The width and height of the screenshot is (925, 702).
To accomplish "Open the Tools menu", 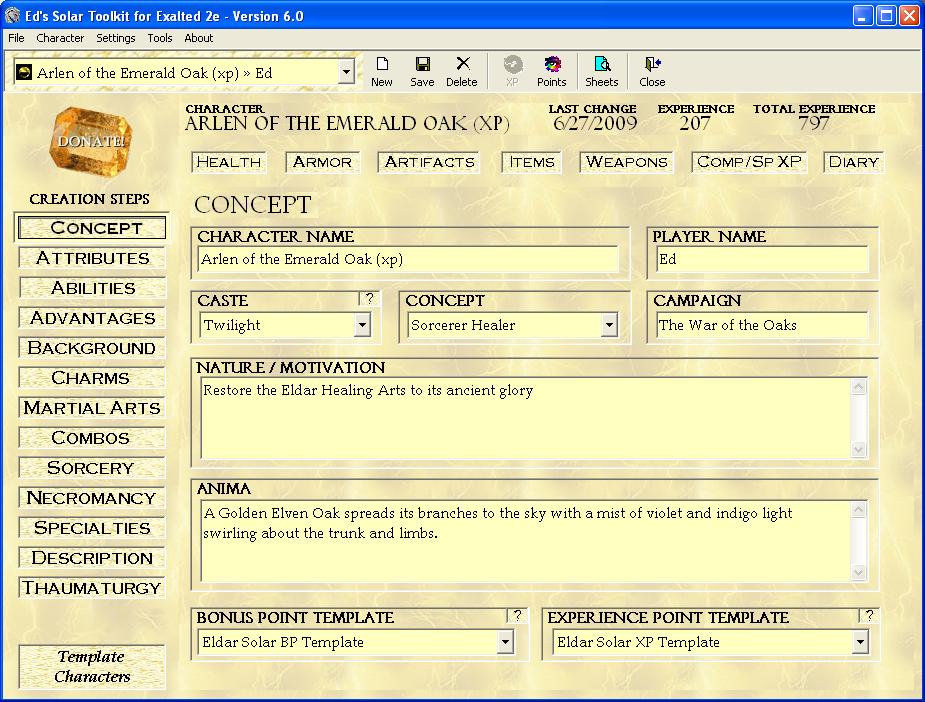I will point(160,38).
